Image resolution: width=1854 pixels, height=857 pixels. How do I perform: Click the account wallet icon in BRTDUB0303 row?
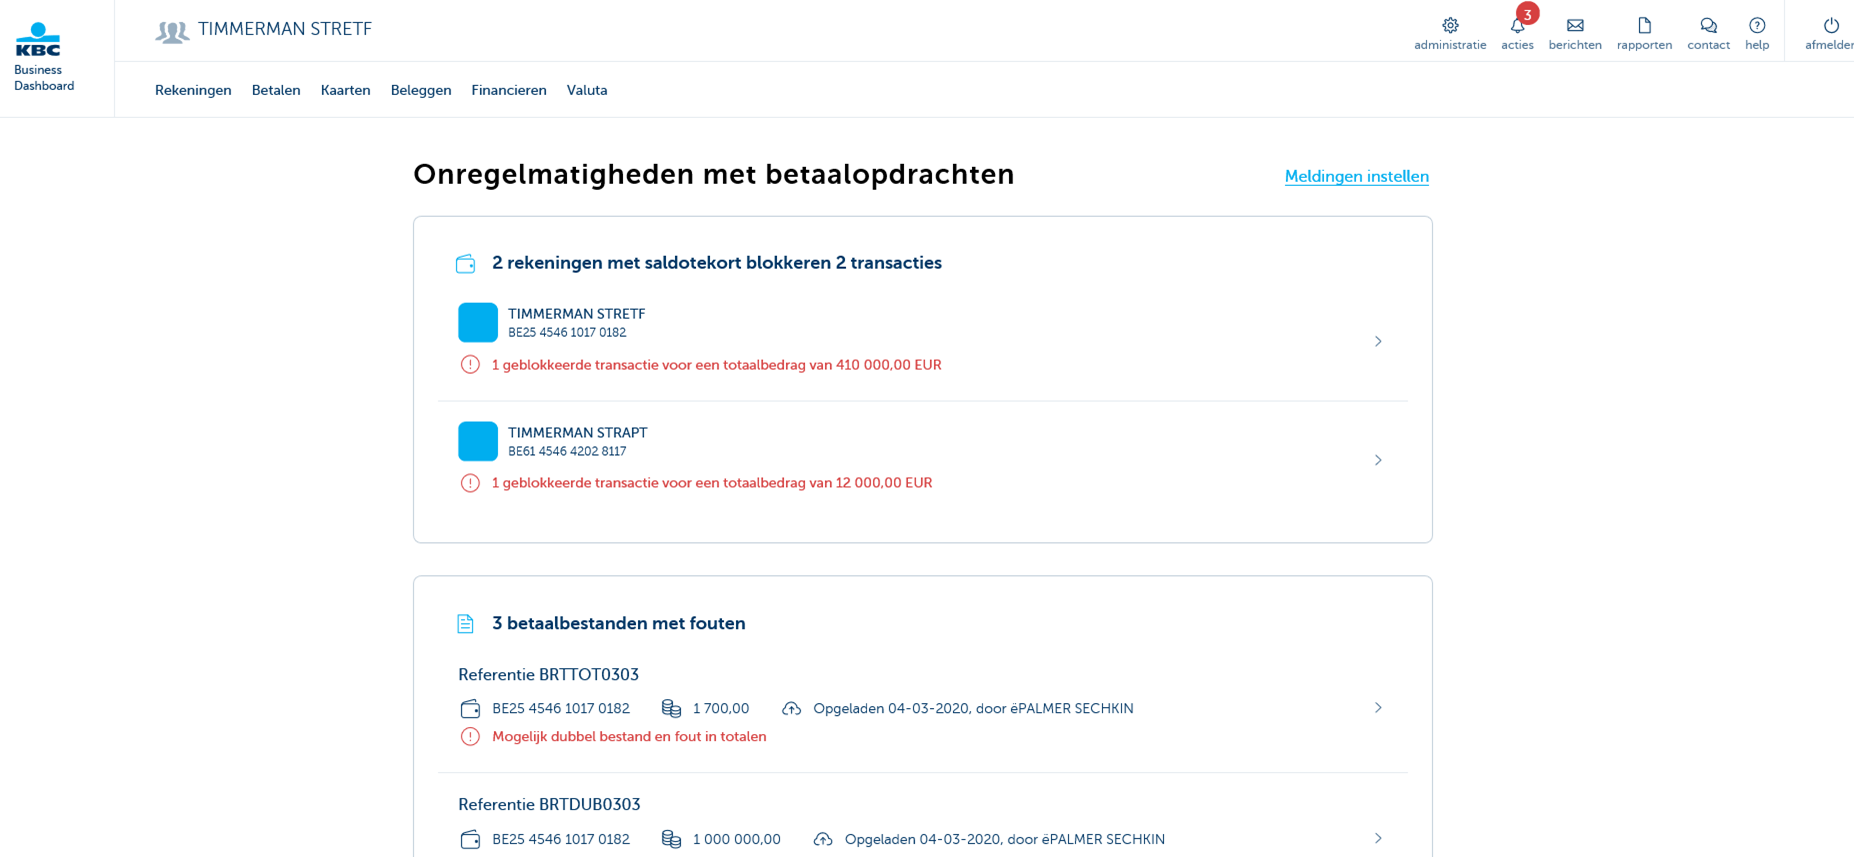pos(470,840)
